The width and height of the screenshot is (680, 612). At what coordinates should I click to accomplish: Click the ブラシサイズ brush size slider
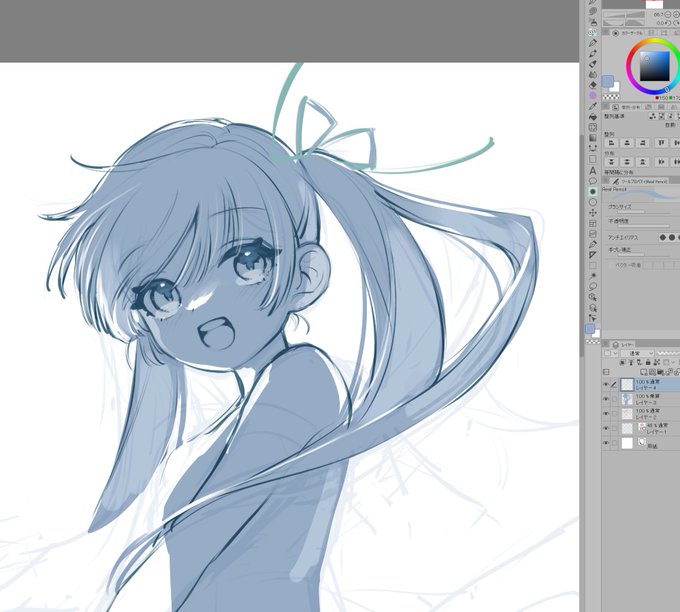point(644,212)
